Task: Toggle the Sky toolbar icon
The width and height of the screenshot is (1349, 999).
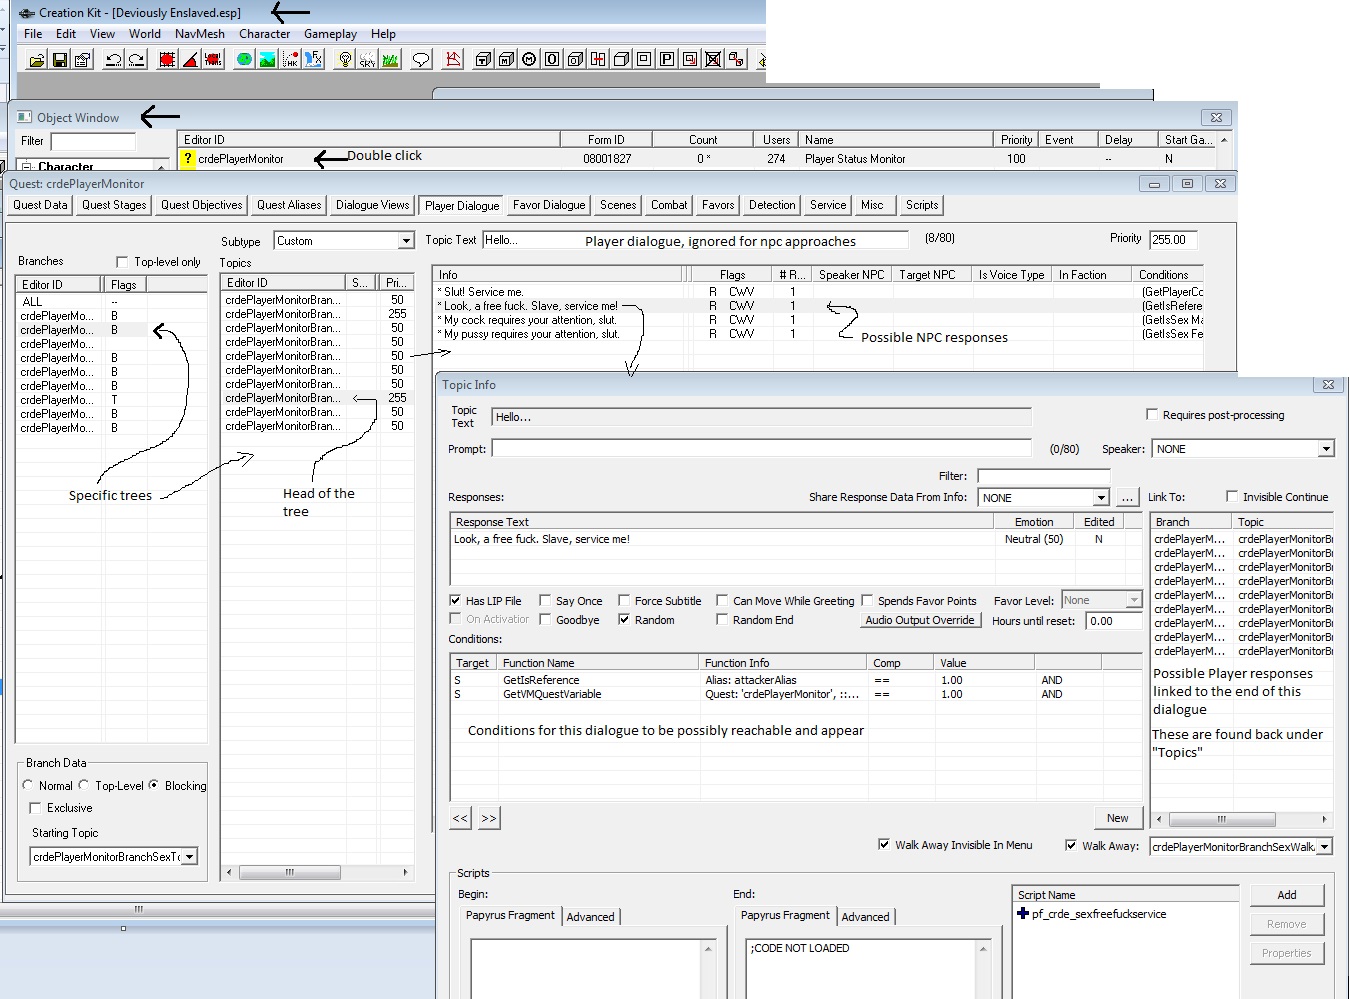Action: coord(367,60)
